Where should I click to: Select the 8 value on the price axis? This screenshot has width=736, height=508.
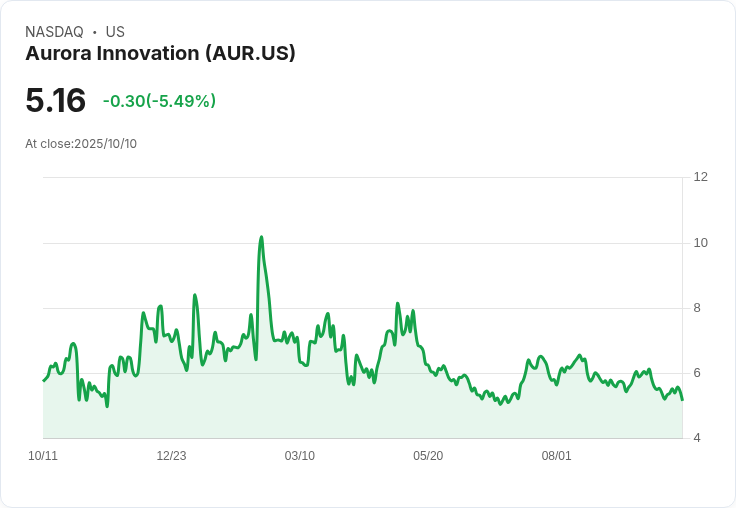(697, 308)
